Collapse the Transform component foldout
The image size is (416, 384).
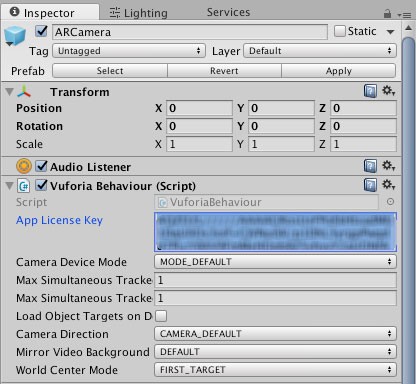tap(10, 92)
